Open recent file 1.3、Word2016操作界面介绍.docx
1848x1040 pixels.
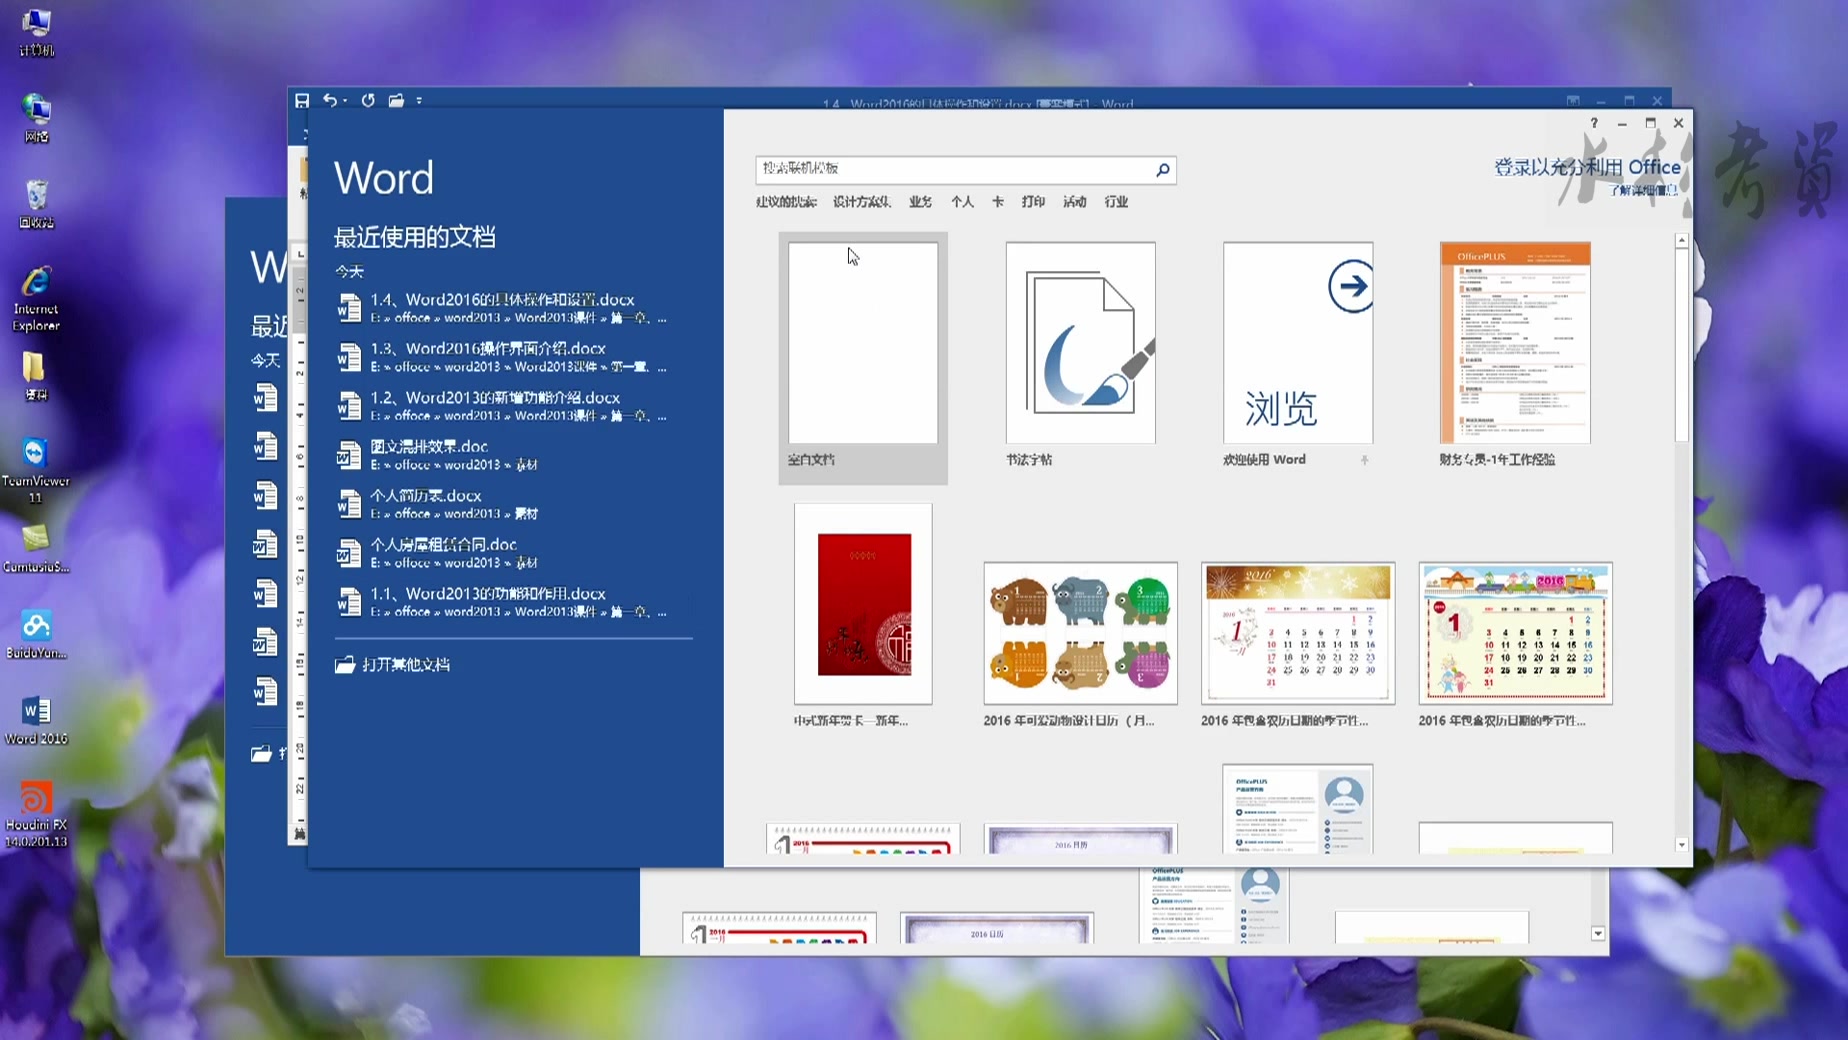click(x=513, y=357)
